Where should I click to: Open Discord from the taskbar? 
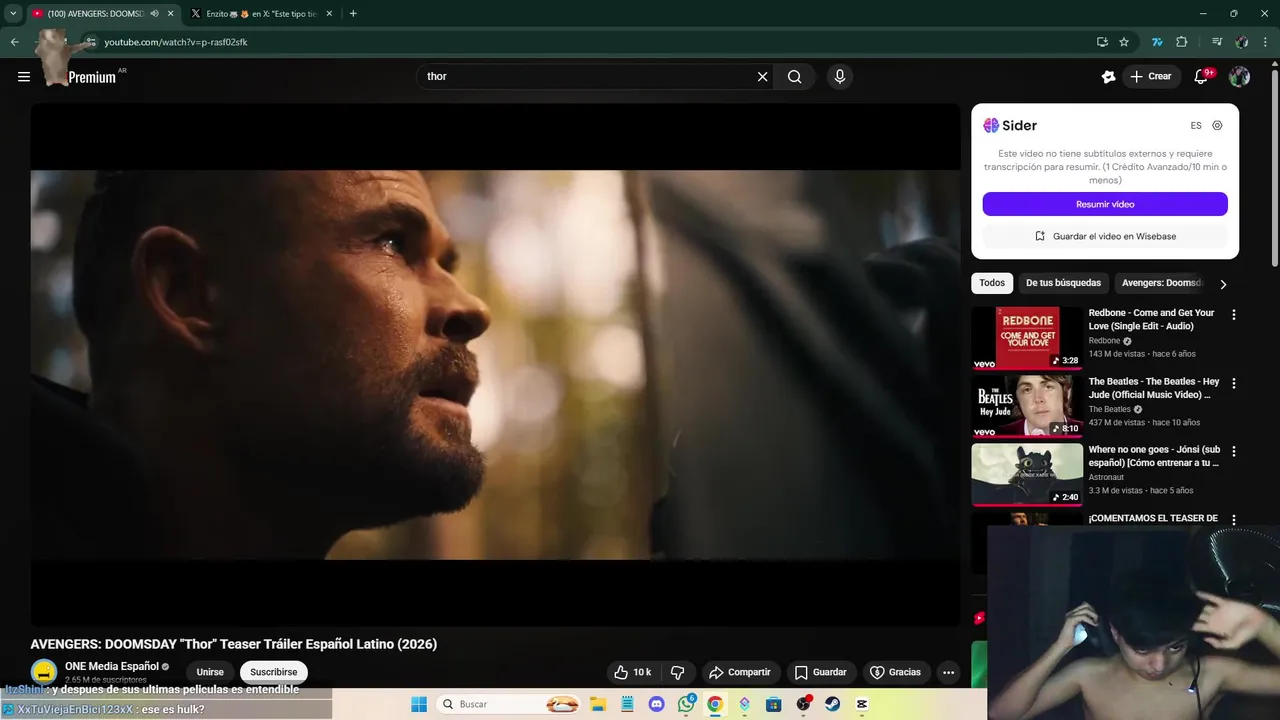pyautogui.click(x=656, y=704)
